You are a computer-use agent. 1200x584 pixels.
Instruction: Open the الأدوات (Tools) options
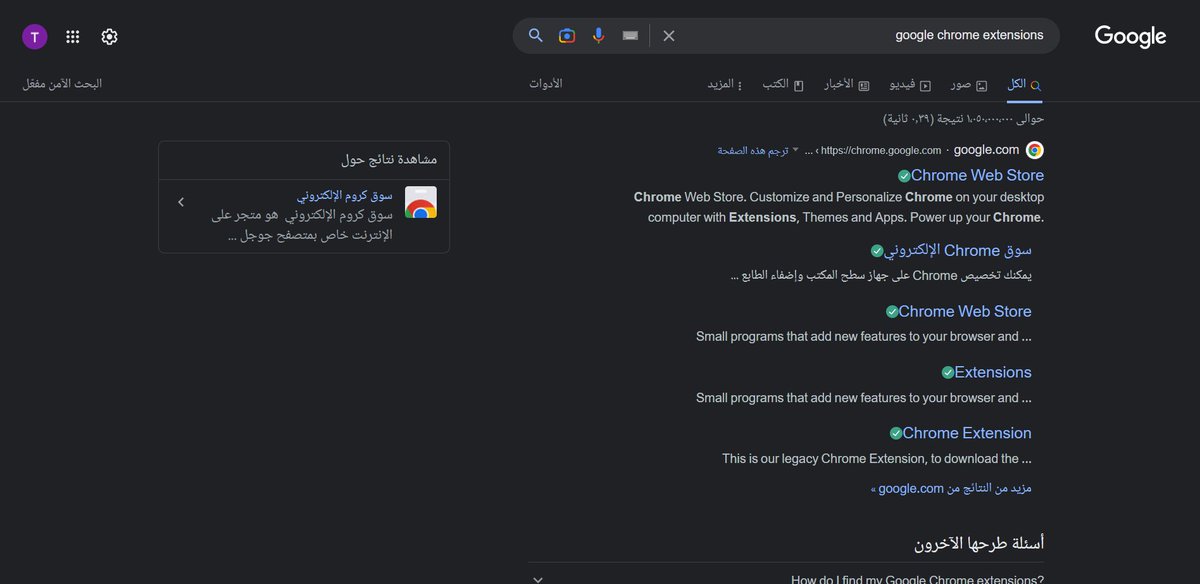pos(546,83)
